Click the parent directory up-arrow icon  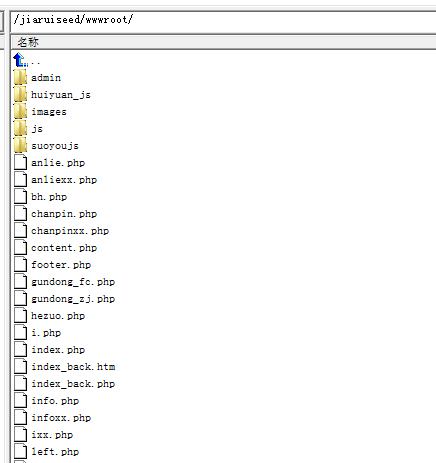tap(20, 60)
